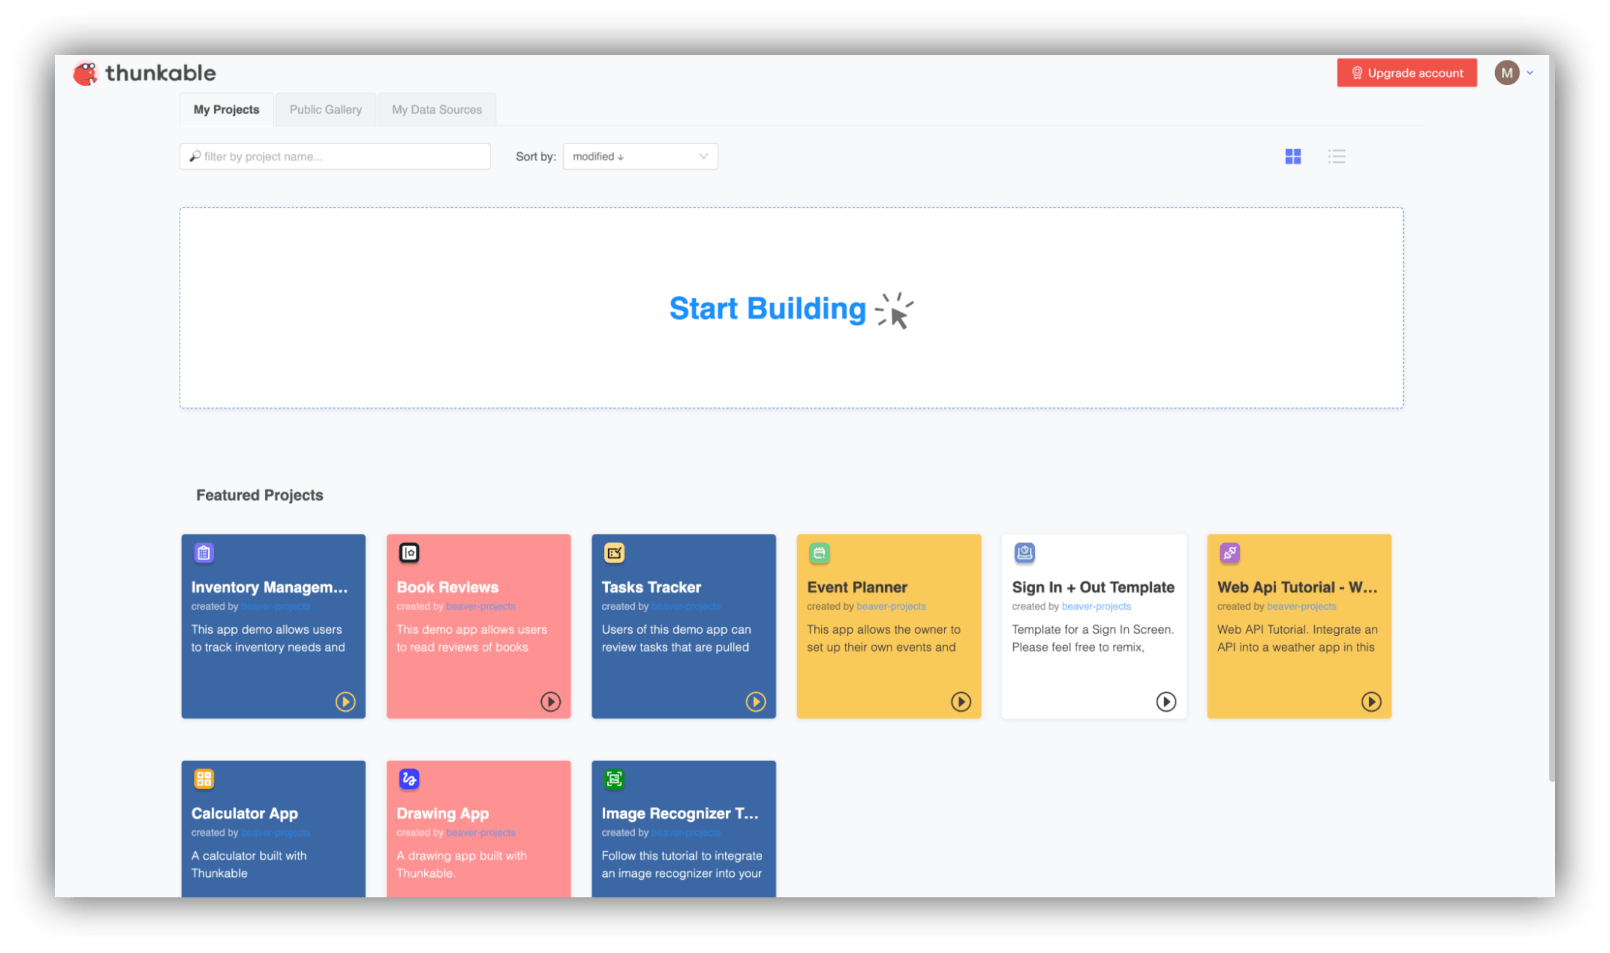
Task: Click the Image Recognizer app icon
Action: pos(614,779)
